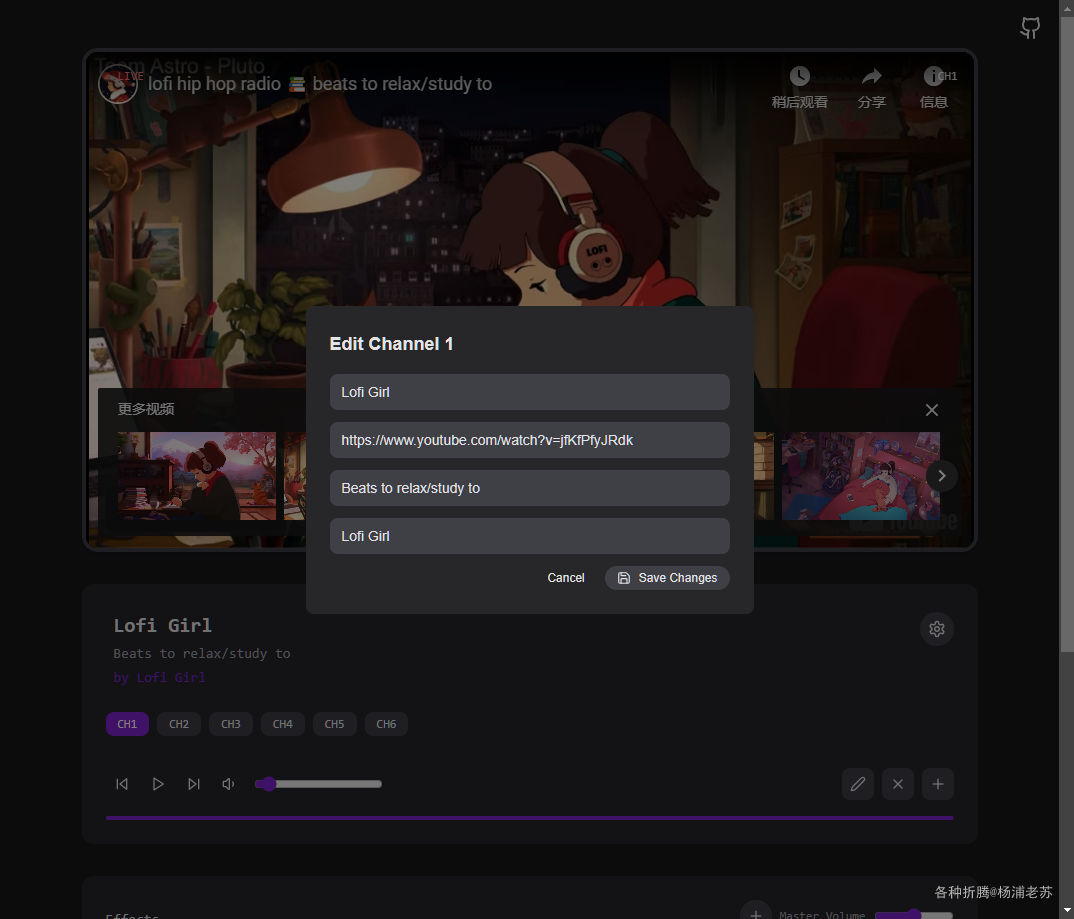Save Changes to channel 1

coord(667,577)
